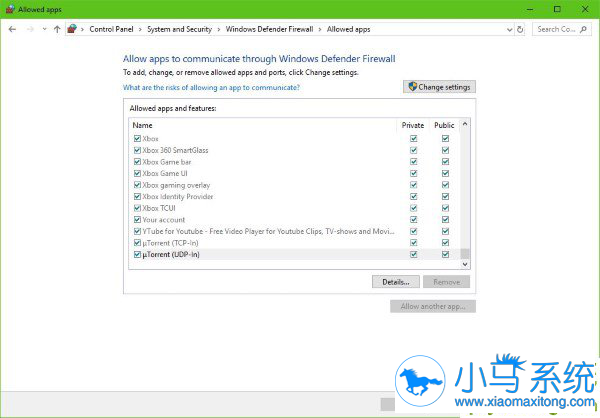The width and height of the screenshot is (600, 418).
Task: Toggle Xbox Game UI checkbox
Action: pyautogui.click(x=137, y=173)
